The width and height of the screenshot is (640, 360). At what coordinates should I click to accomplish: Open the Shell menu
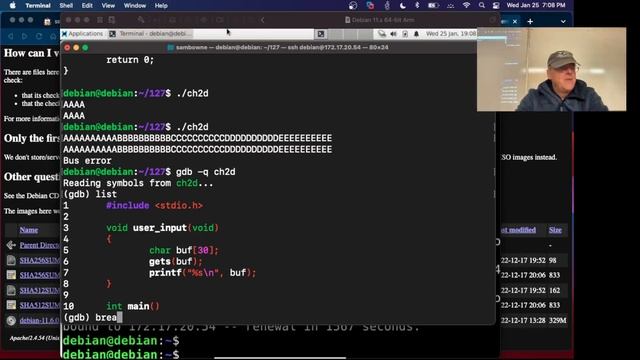[x=66, y=6]
